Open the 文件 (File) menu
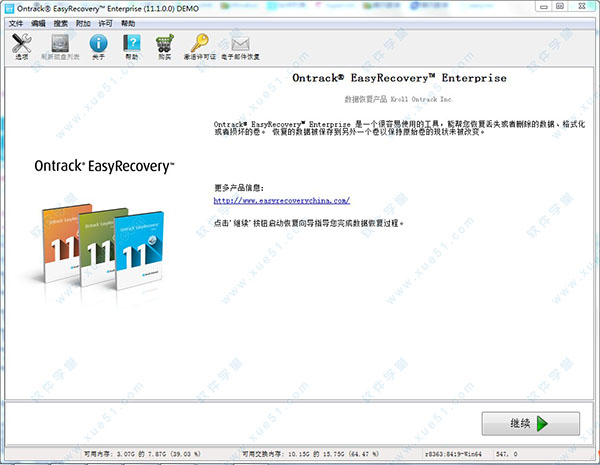The height and width of the screenshot is (465, 600). pos(15,22)
